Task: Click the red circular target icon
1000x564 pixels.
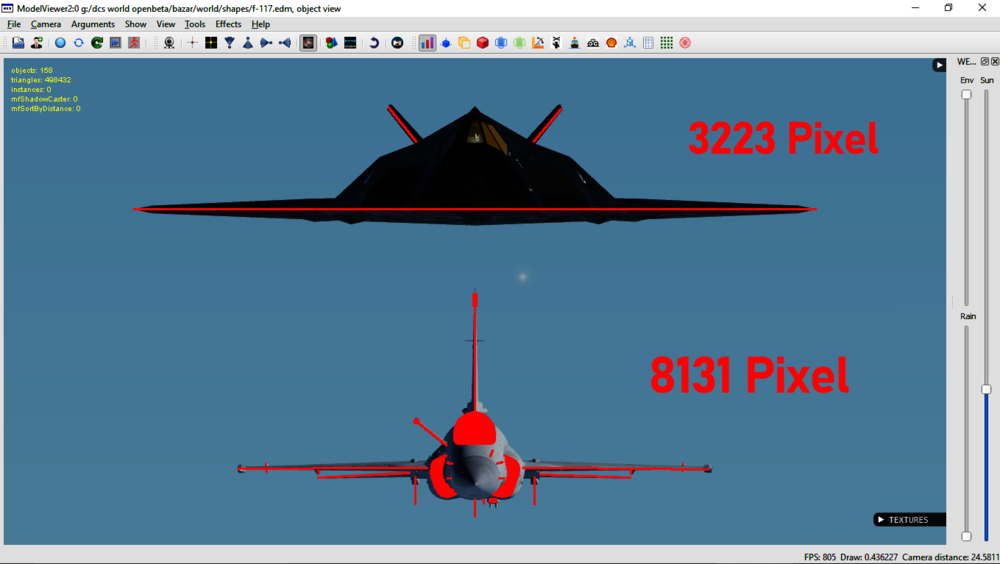Action: coord(685,43)
